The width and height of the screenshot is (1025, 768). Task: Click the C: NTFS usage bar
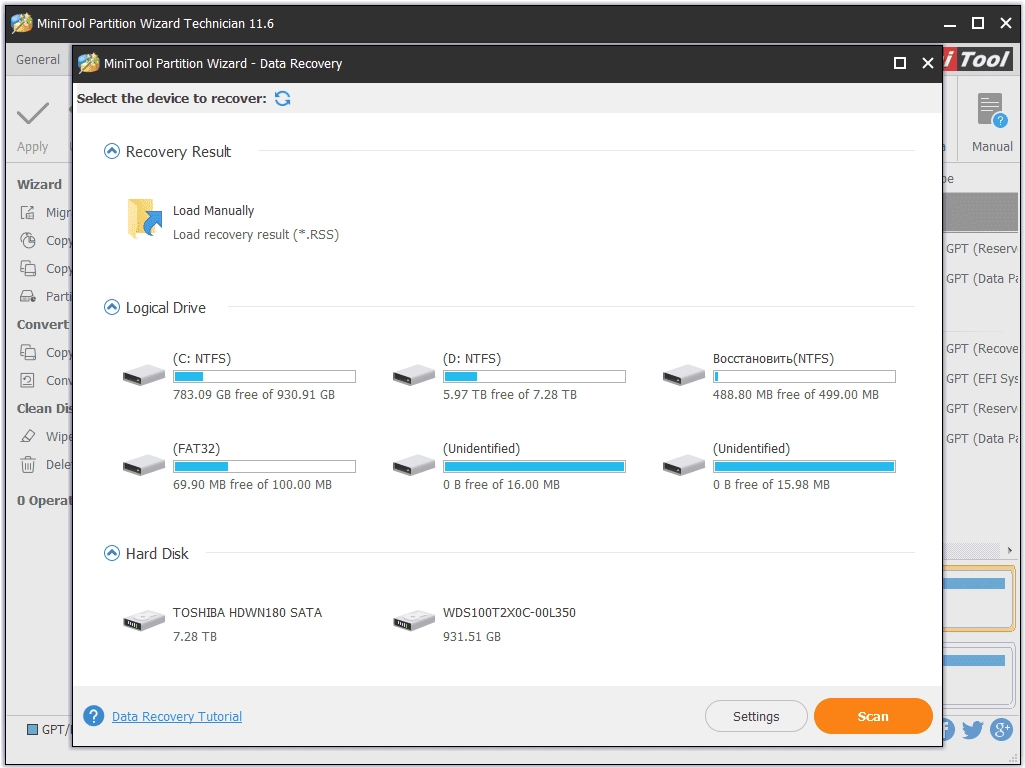(x=264, y=376)
